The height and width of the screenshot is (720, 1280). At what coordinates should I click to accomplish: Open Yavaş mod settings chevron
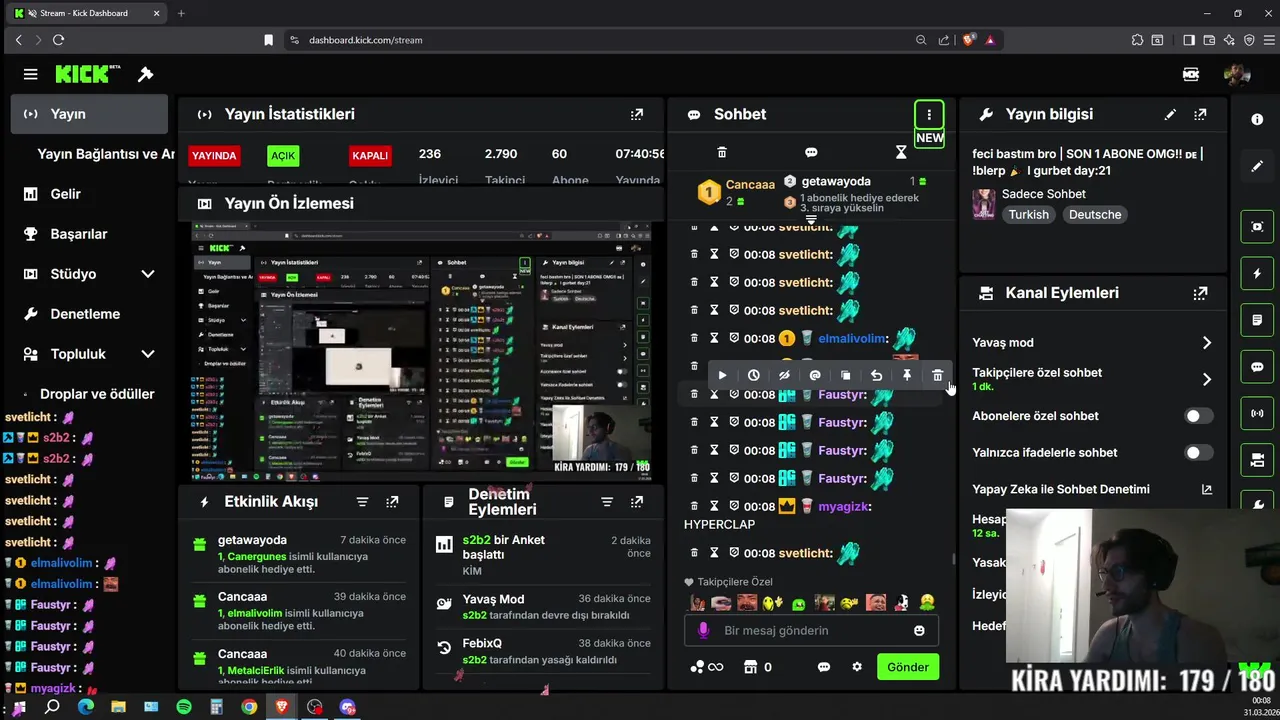(x=1206, y=343)
